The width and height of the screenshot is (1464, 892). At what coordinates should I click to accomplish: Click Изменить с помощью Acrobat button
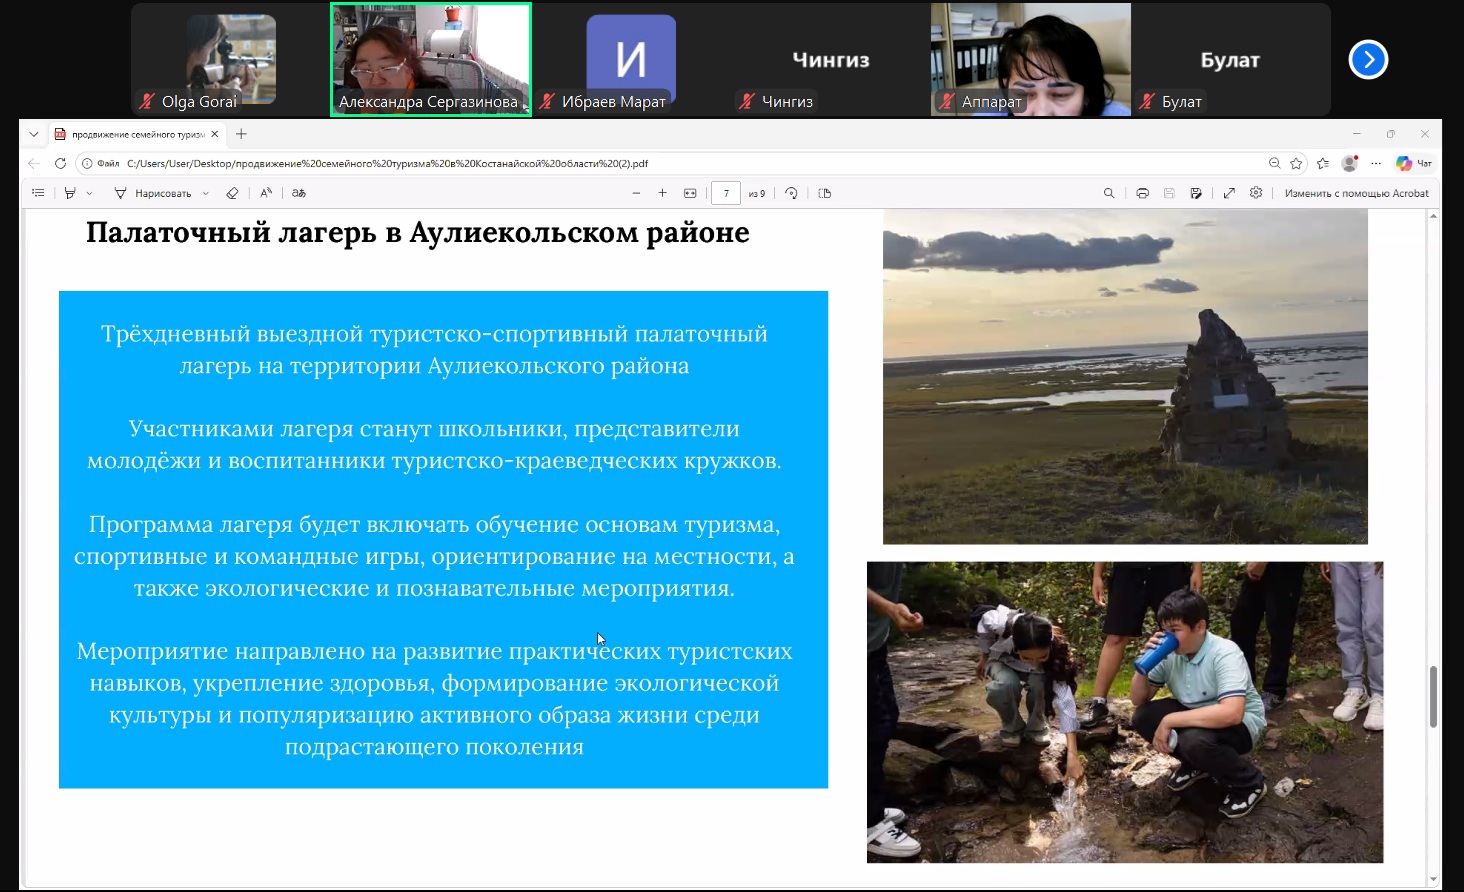click(x=1356, y=193)
